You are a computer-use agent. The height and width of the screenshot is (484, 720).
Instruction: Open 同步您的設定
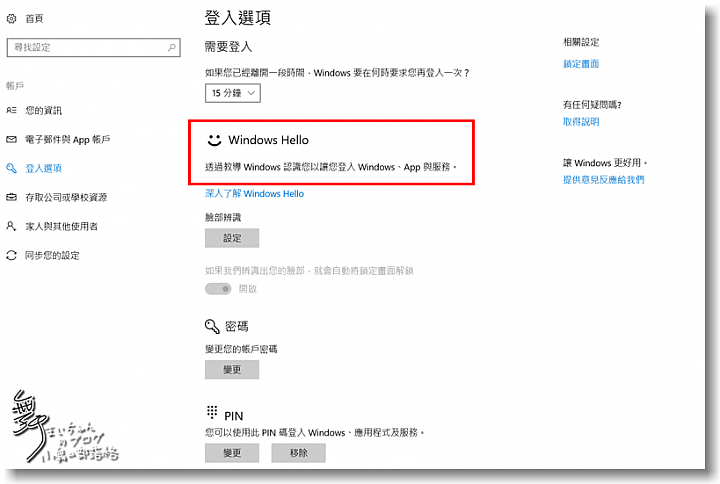pos(52,255)
